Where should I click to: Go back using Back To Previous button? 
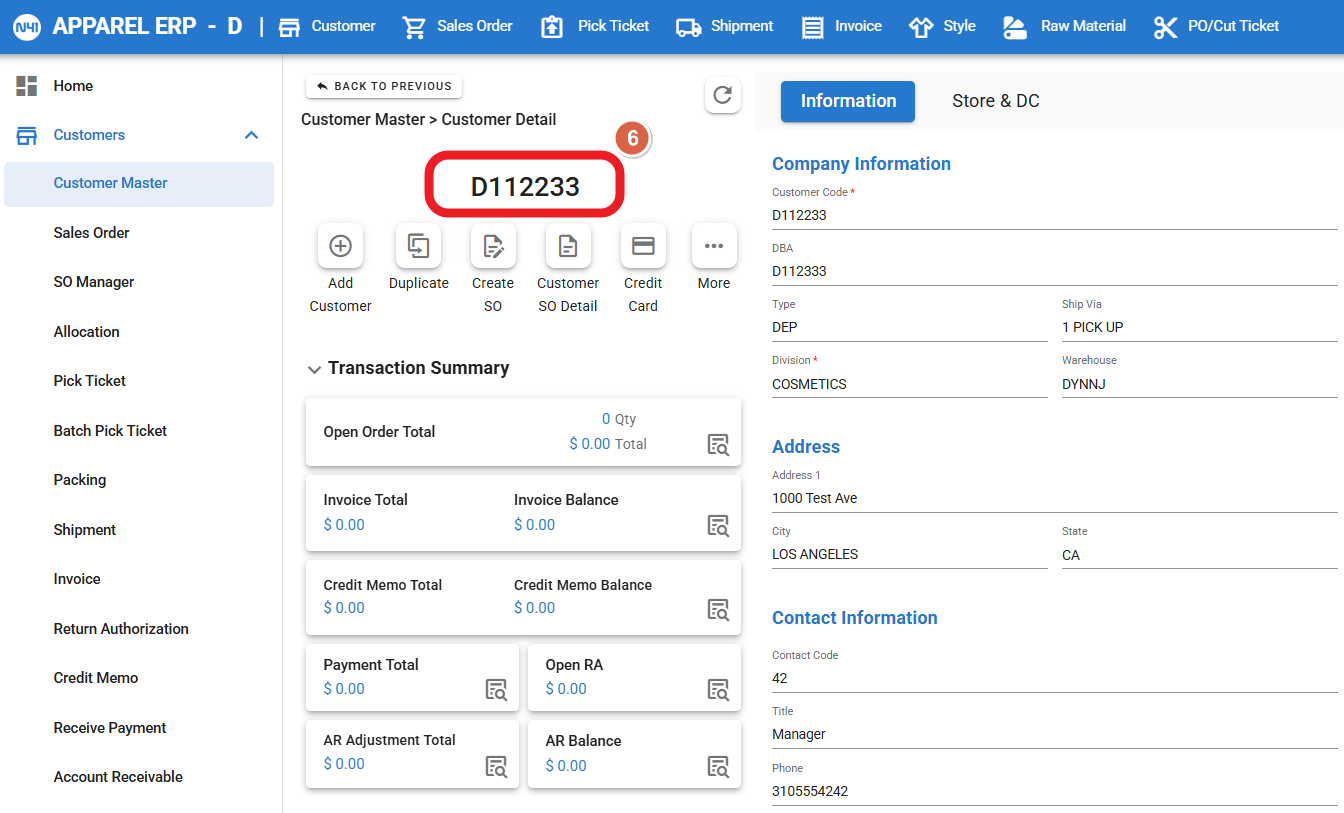pos(384,86)
